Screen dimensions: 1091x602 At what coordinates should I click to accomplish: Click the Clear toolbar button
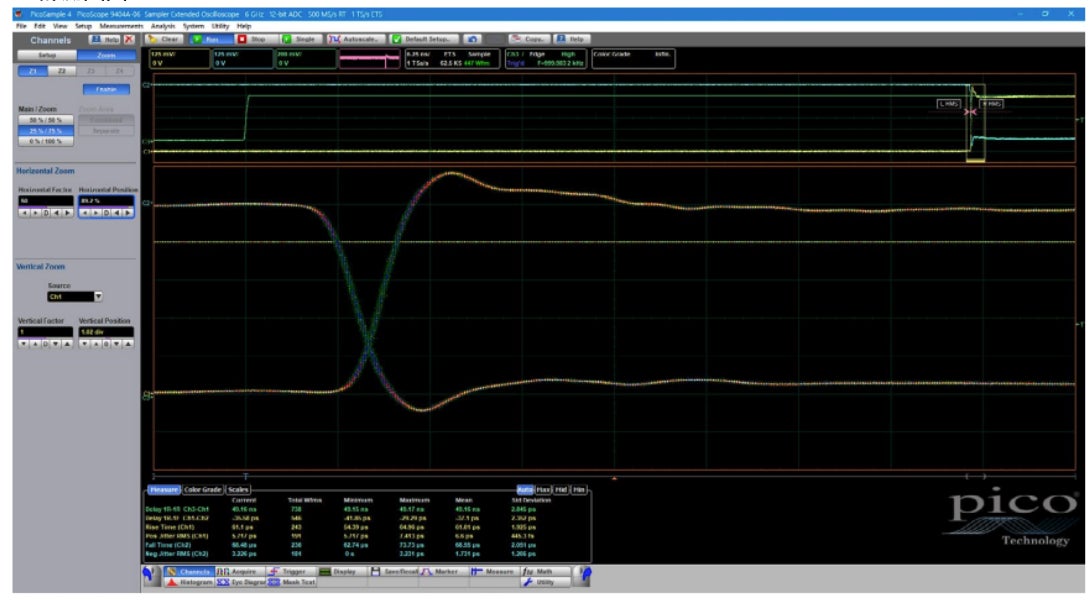(164, 39)
